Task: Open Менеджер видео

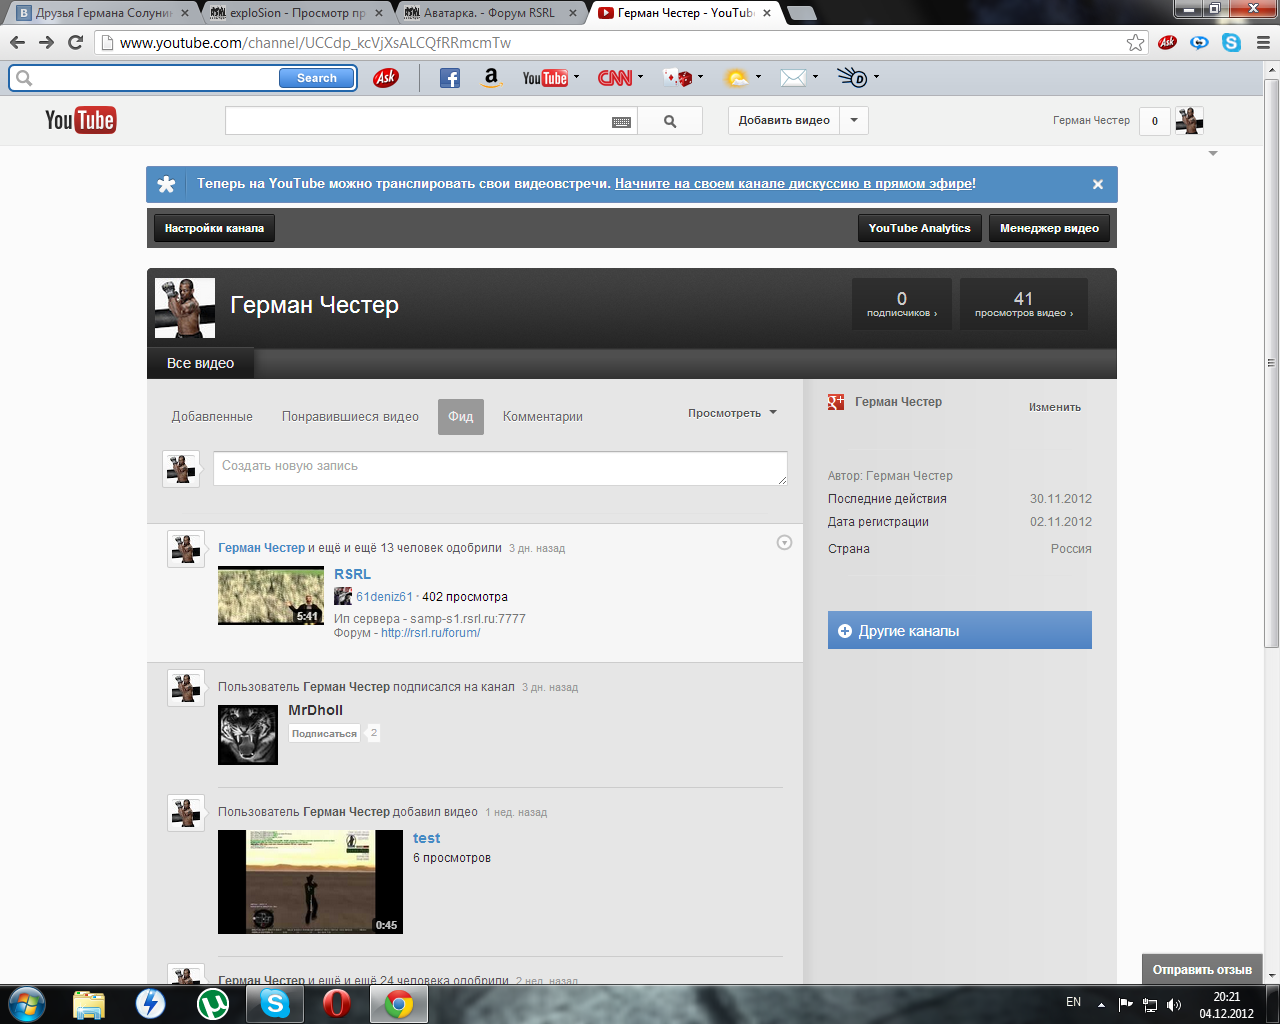Action: coord(1049,228)
